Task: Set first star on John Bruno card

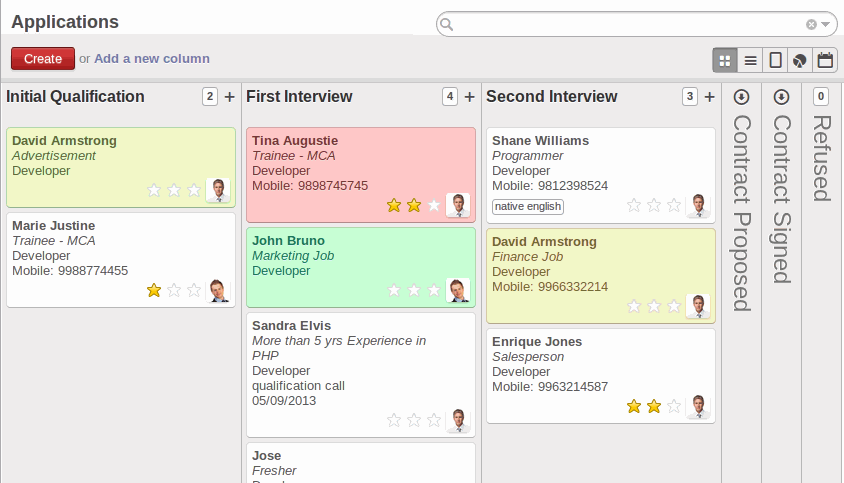Action: tap(394, 290)
